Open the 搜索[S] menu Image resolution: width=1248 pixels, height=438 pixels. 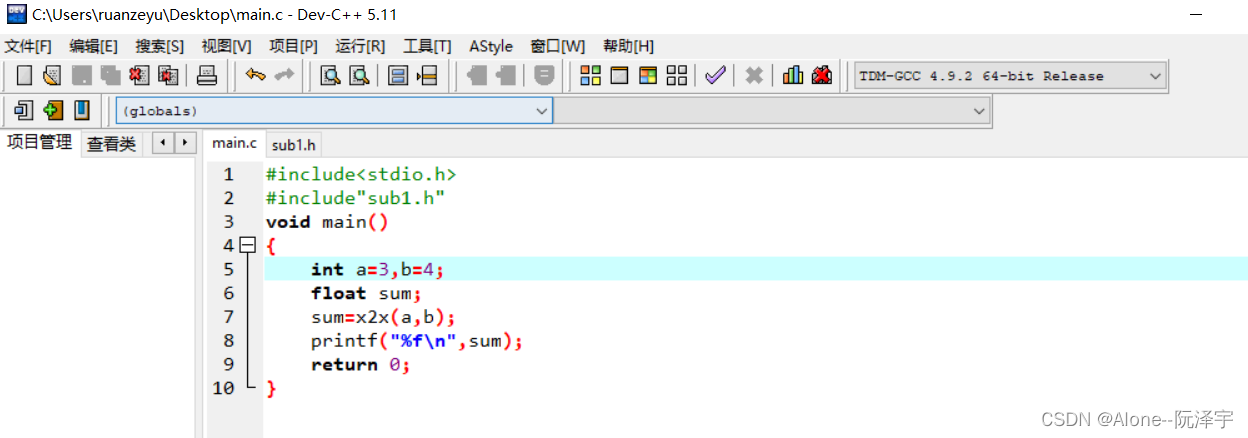point(160,46)
